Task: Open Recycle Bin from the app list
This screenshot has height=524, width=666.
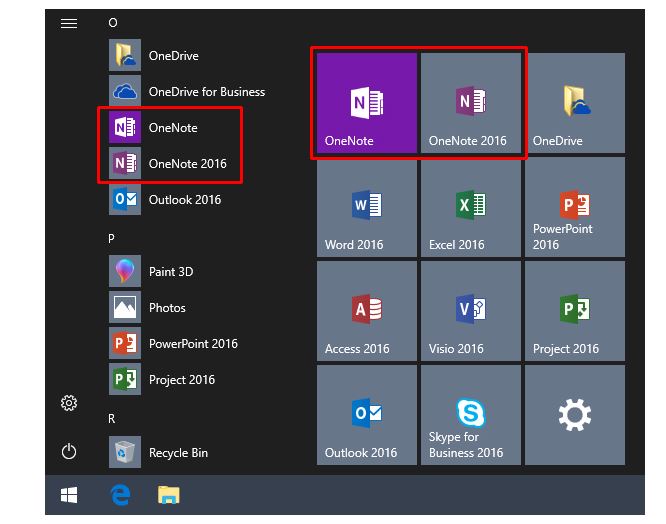Action: coord(158,453)
